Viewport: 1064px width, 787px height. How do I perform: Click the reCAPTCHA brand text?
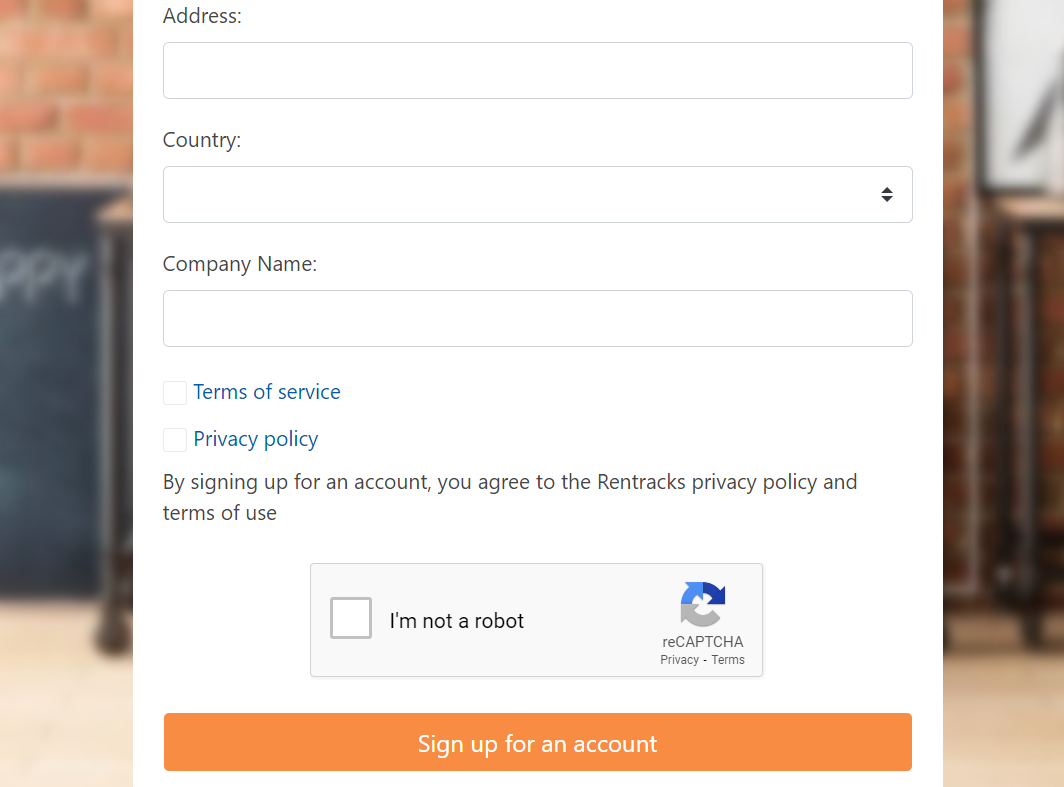[702, 642]
